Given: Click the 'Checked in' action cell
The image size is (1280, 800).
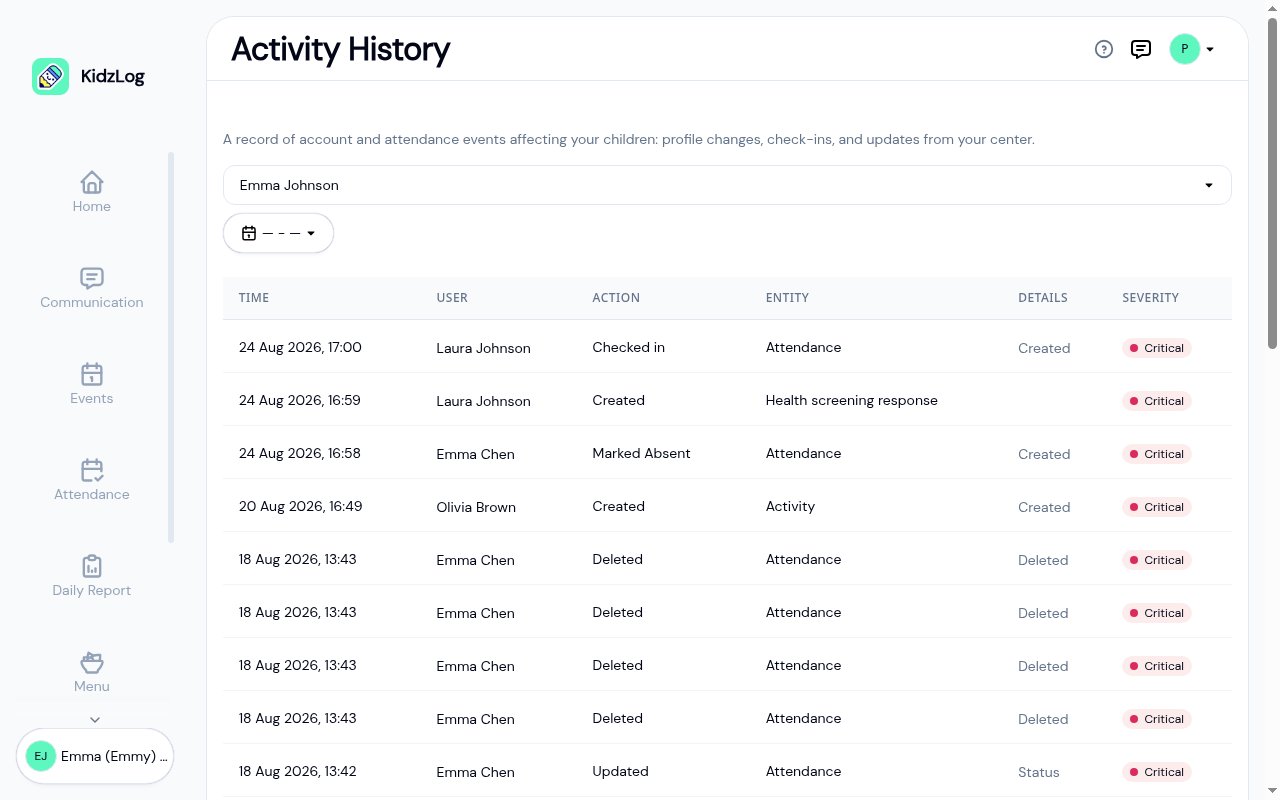Looking at the screenshot, I should 628,348.
